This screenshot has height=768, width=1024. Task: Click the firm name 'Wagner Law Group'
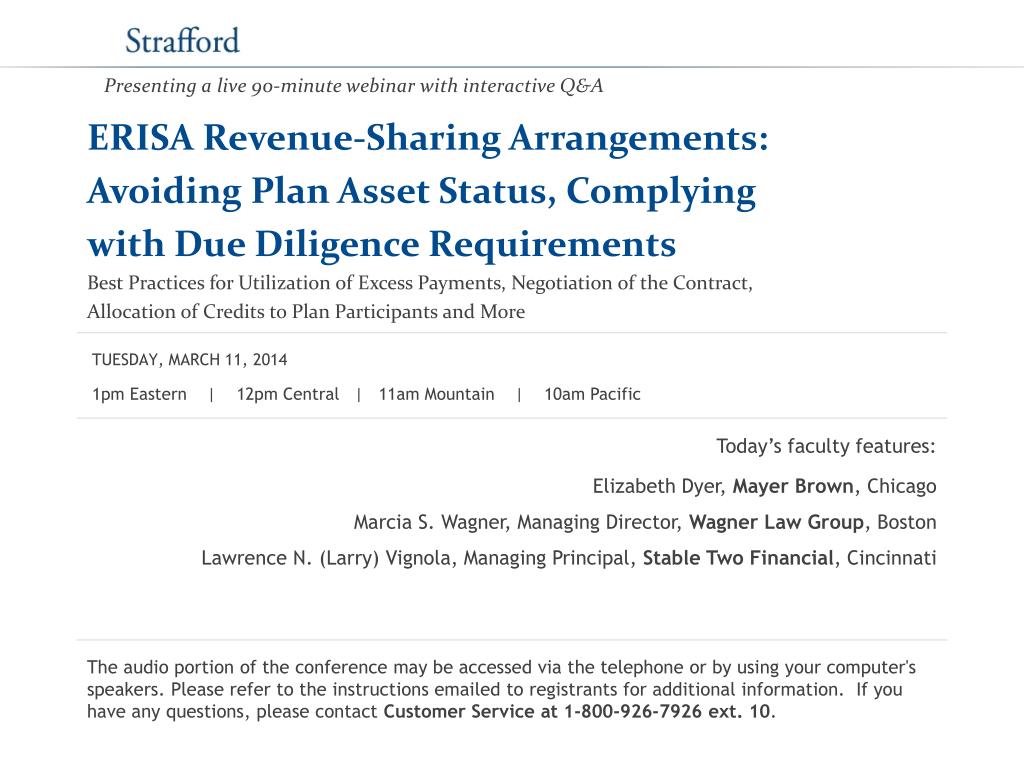coord(776,522)
